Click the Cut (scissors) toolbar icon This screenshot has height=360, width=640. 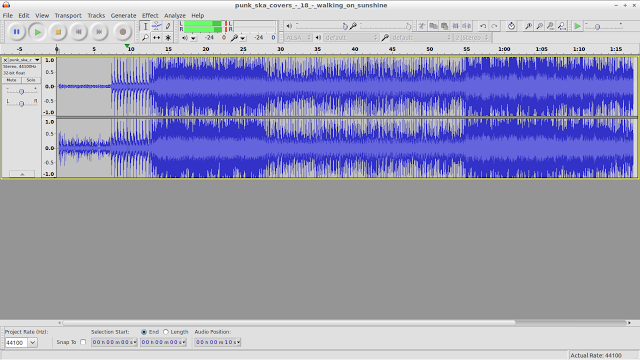coord(422,26)
